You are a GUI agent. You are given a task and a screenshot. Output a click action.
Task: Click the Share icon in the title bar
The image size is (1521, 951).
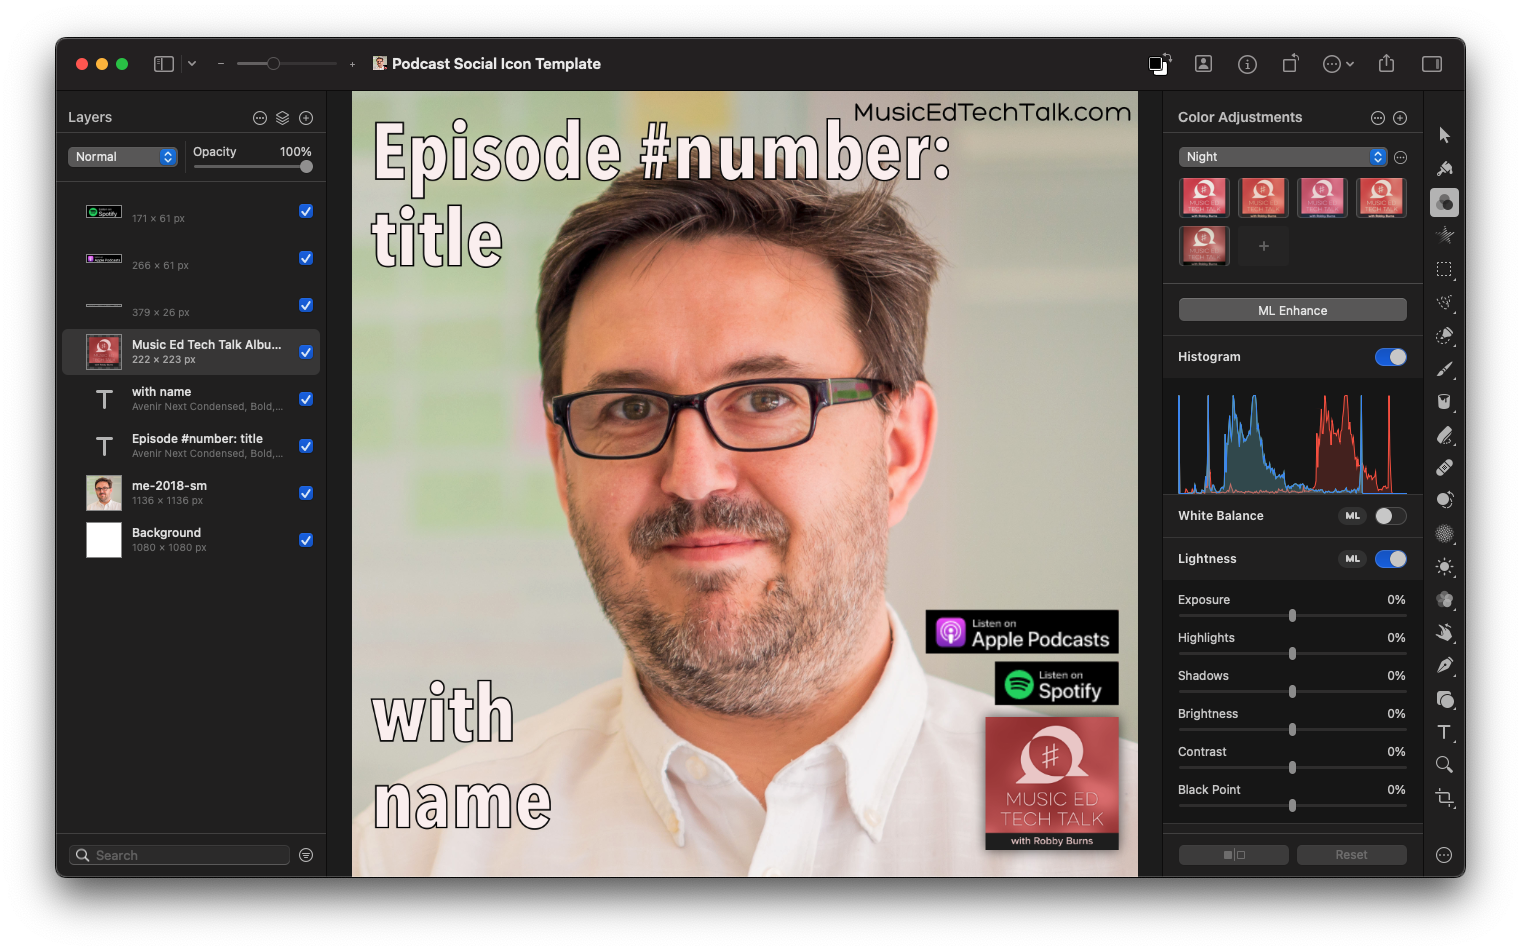pyautogui.click(x=1386, y=63)
